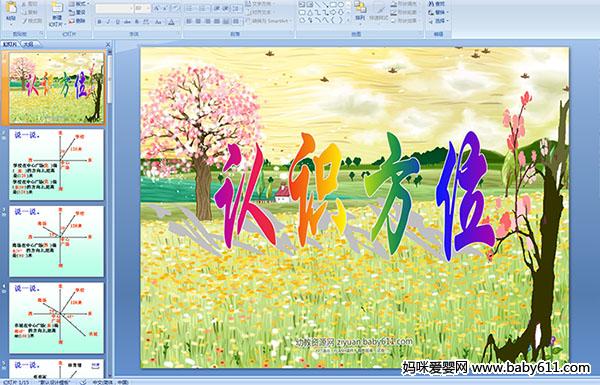The height and width of the screenshot is (385, 600).
Task: Copy selection using the Copy icon
Action: coord(30,13)
